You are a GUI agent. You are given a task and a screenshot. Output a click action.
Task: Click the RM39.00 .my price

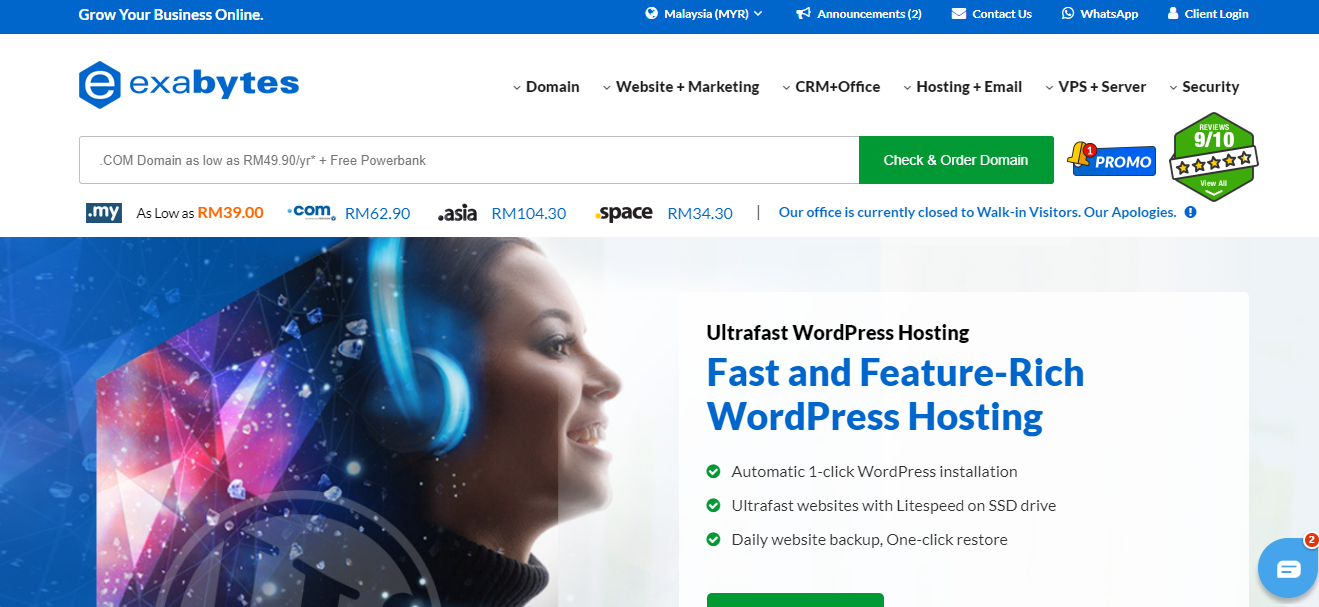pos(231,212)
